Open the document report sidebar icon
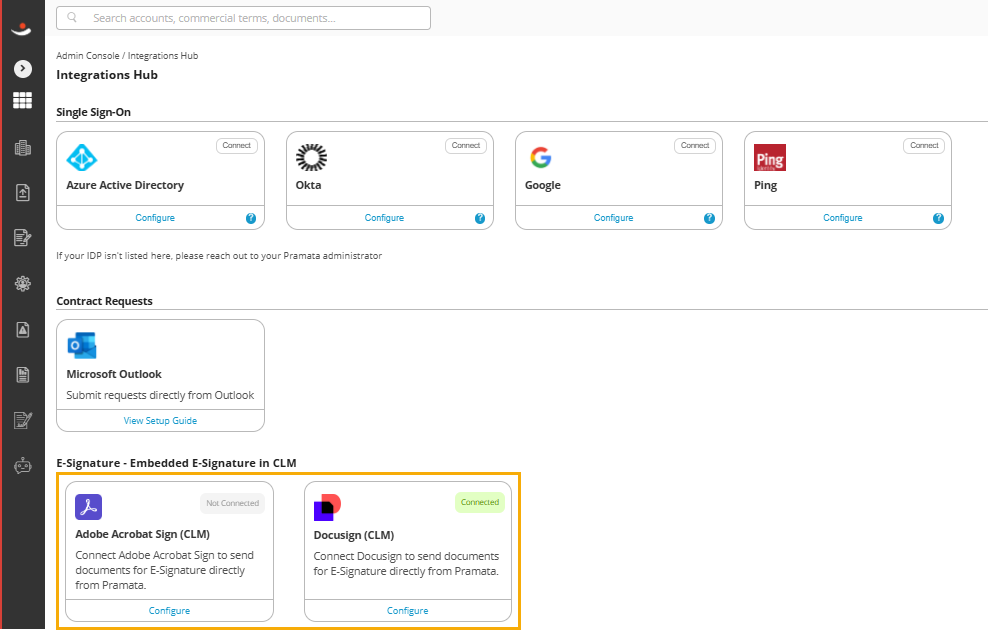 pyautogui.click(x=23, y=375)
